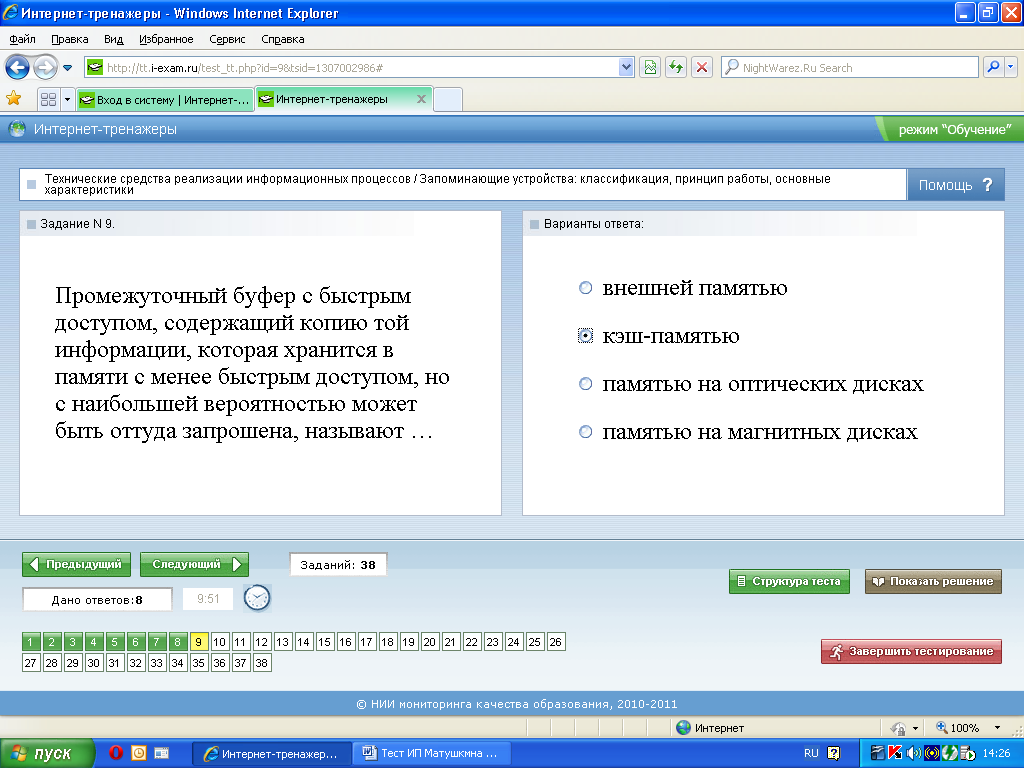Launch Opera from the quick launch
The height and width of the screenshot is (768, 1024).
115,753
